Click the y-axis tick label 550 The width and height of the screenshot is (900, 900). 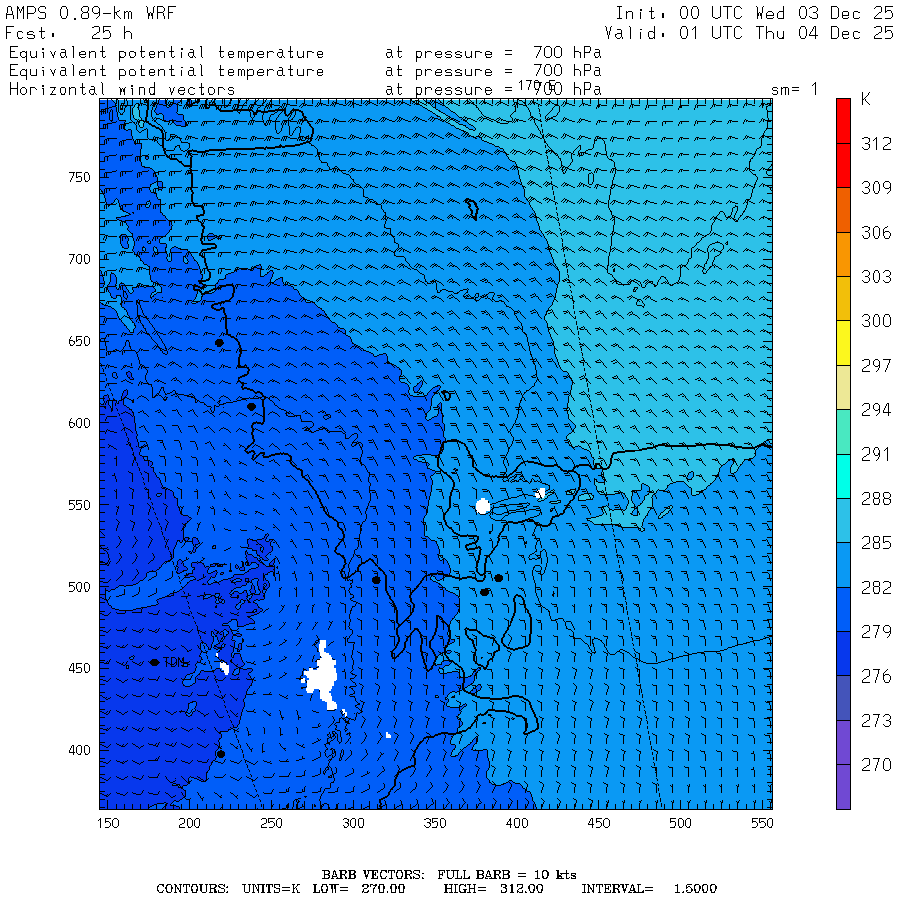coord(79,505)
